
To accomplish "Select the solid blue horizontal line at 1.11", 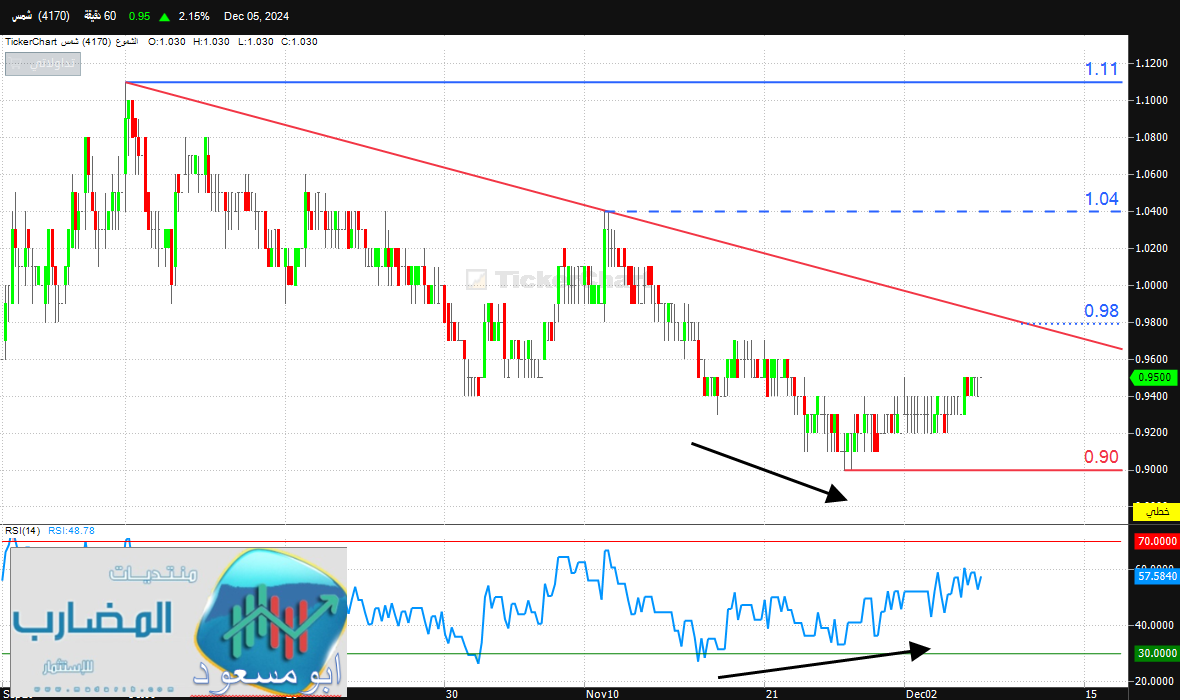I will (624, 82).
